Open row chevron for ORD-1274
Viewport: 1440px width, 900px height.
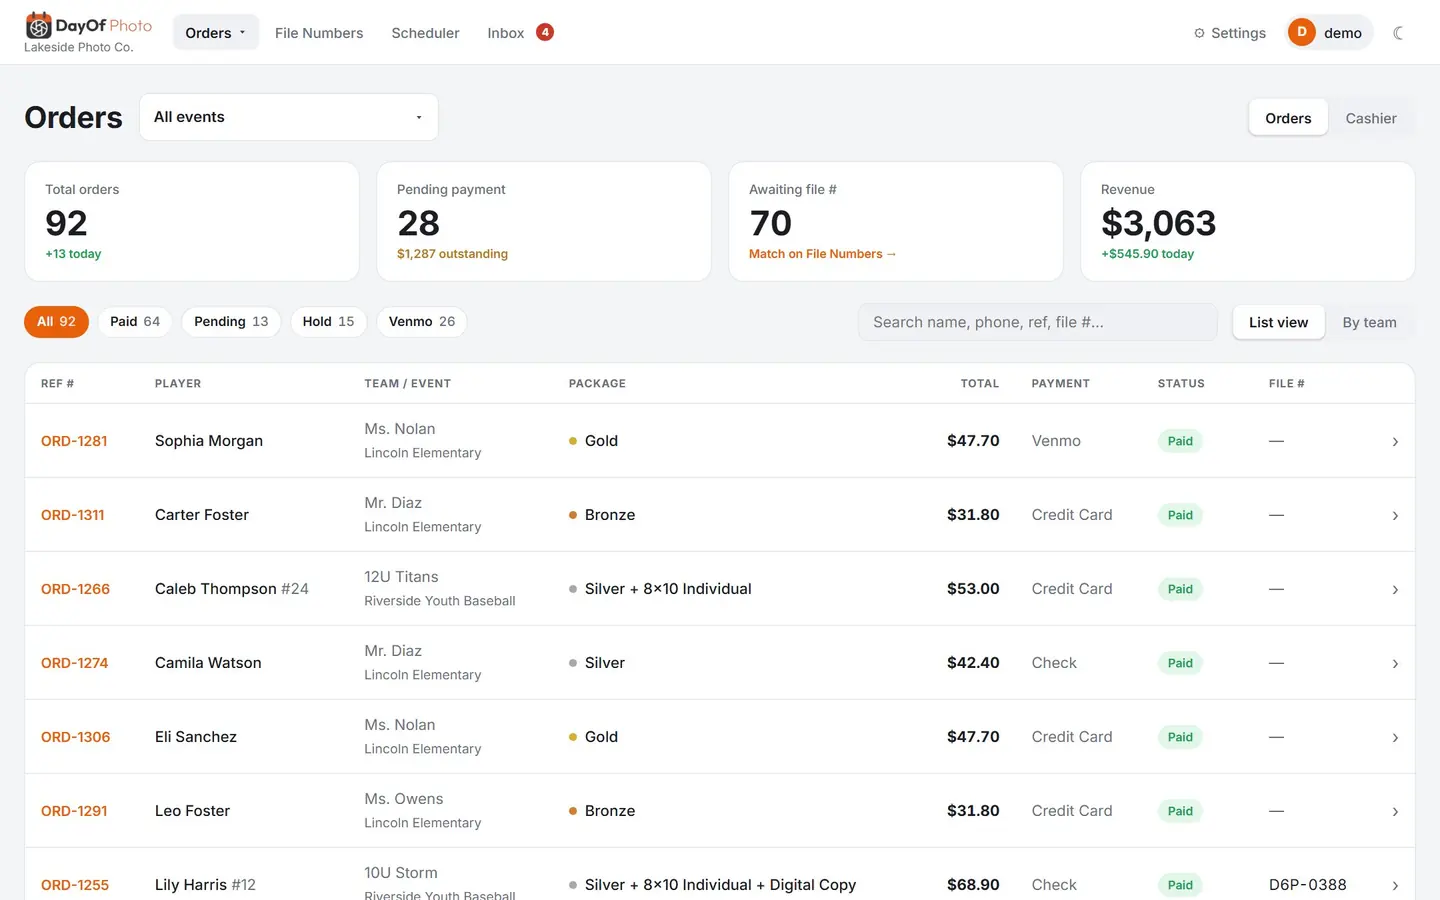1395,663
